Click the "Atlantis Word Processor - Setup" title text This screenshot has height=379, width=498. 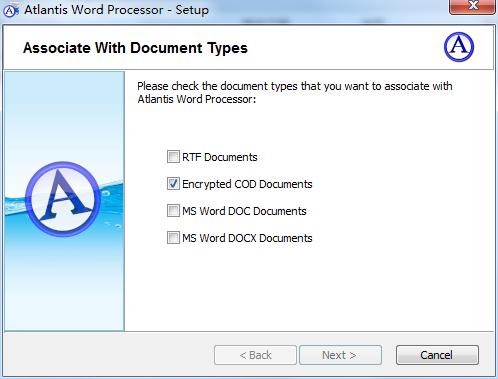tap(116, 10)
